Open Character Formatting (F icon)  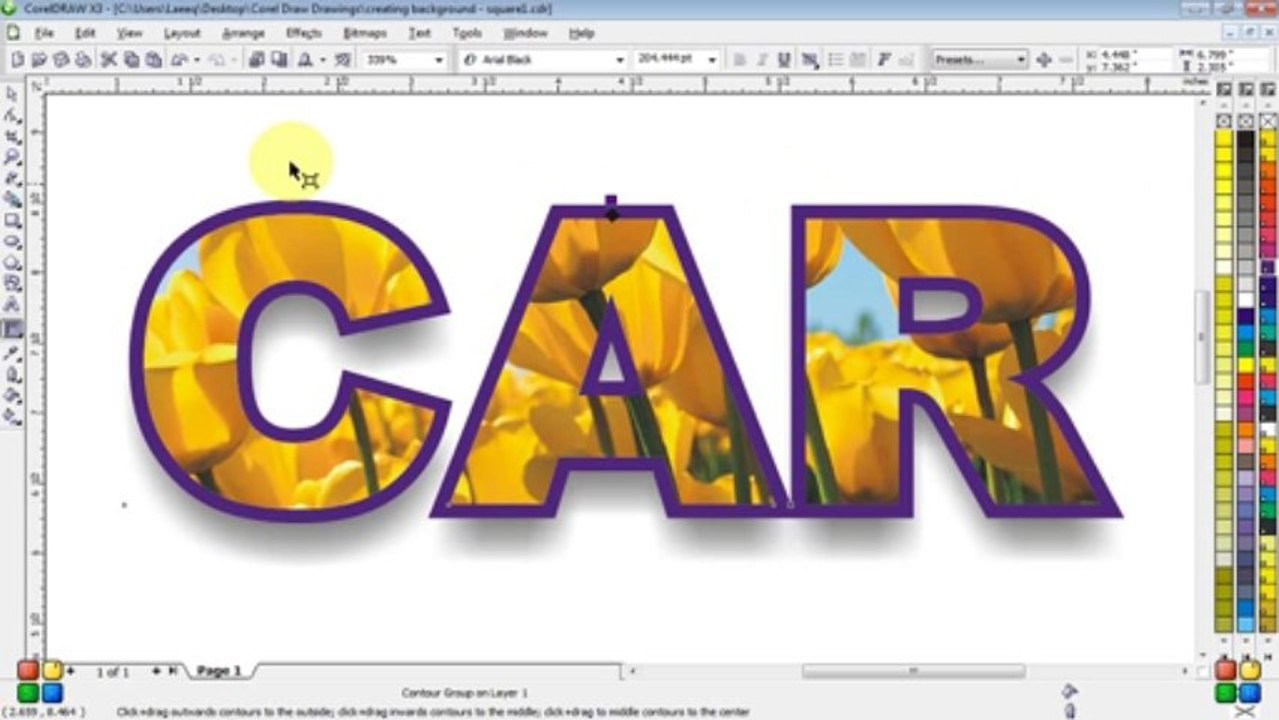(x=884, y=60)
